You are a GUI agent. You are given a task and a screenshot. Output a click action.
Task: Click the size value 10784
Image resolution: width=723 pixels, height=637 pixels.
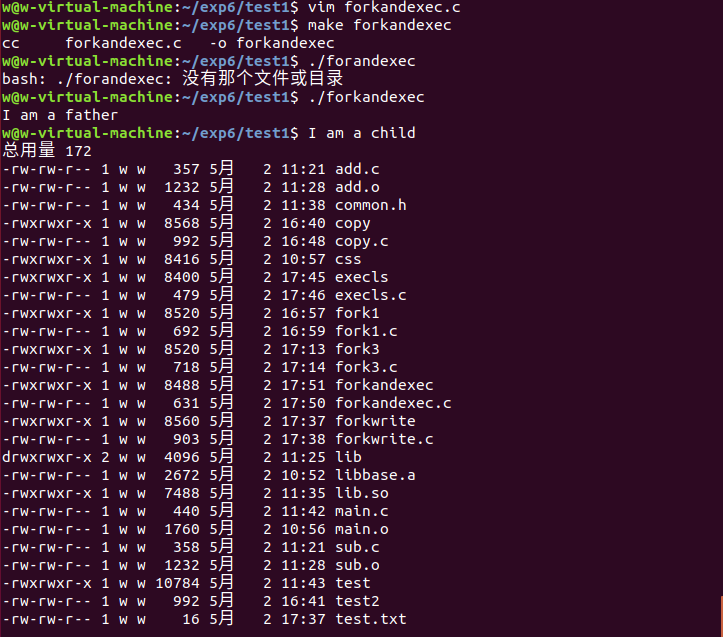pyautogui.click(x=177, y=583)
